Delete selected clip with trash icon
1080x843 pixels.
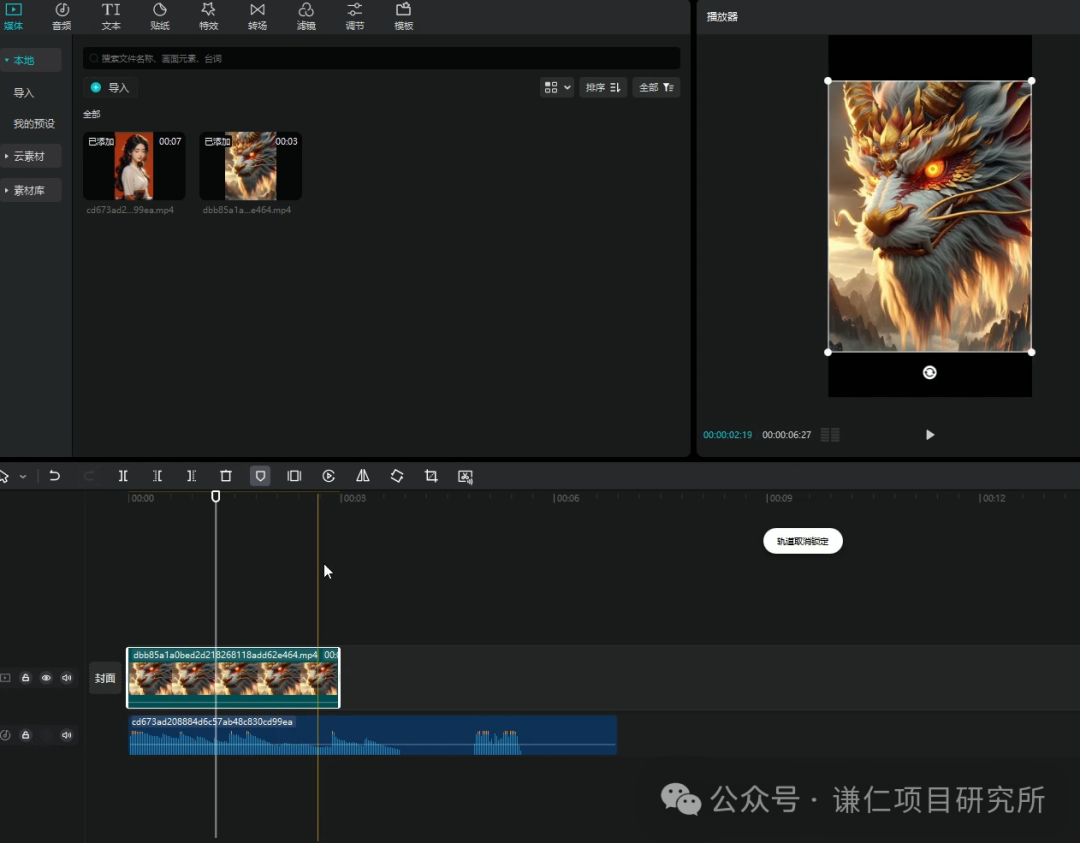tap(226, 476)
